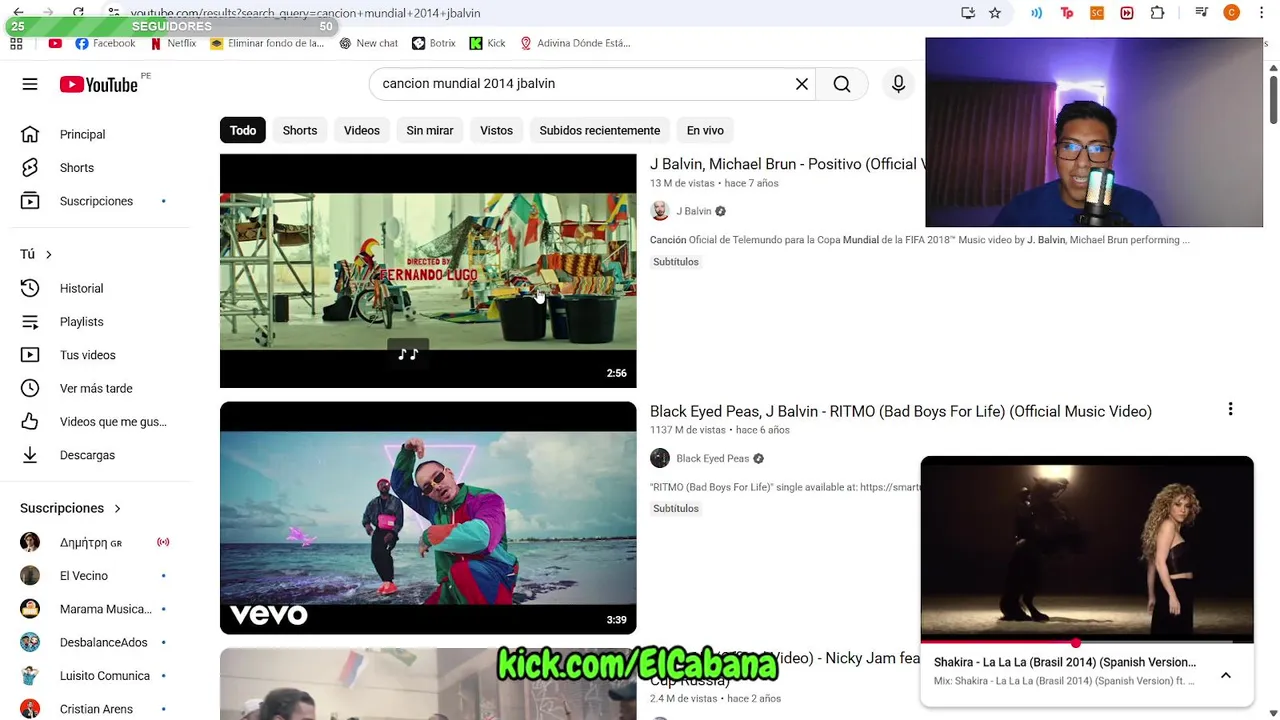Screen dimensions: 1280x720
Task: Start voice search with the microphone
Action: point(898,84)
